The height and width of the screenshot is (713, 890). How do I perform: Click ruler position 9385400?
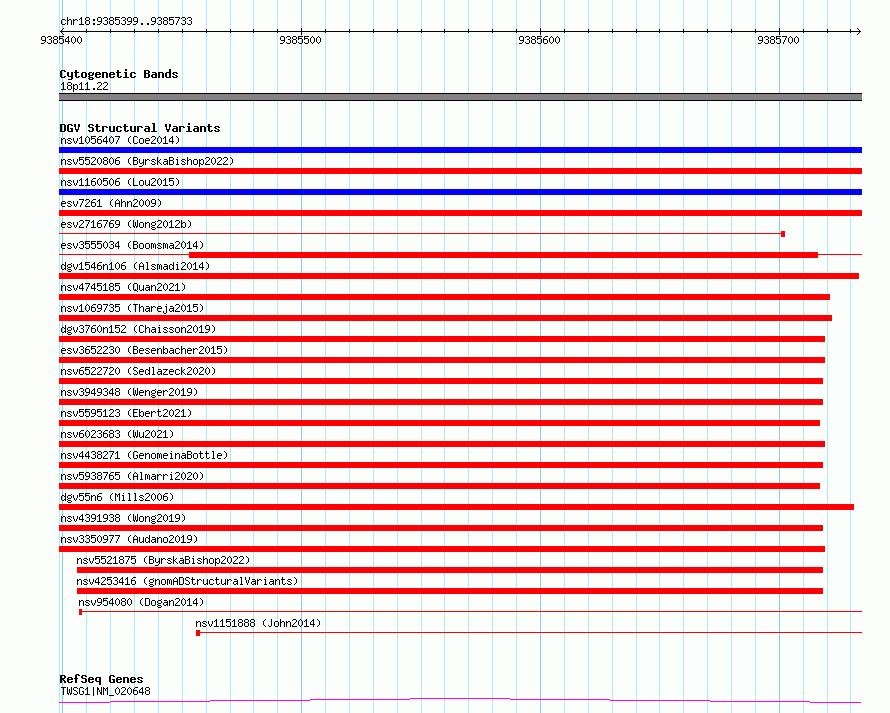[61, 40]
